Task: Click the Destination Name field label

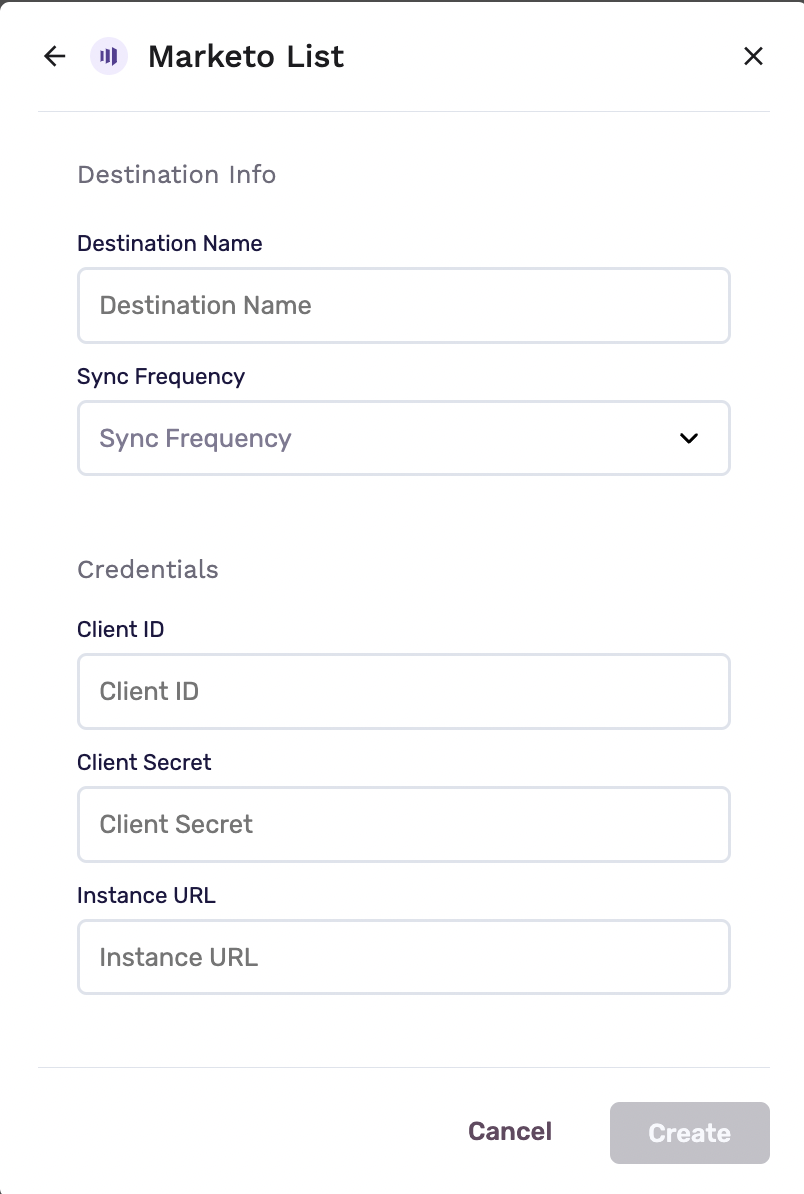Action: pyautogui.click(x=170, y=244)
